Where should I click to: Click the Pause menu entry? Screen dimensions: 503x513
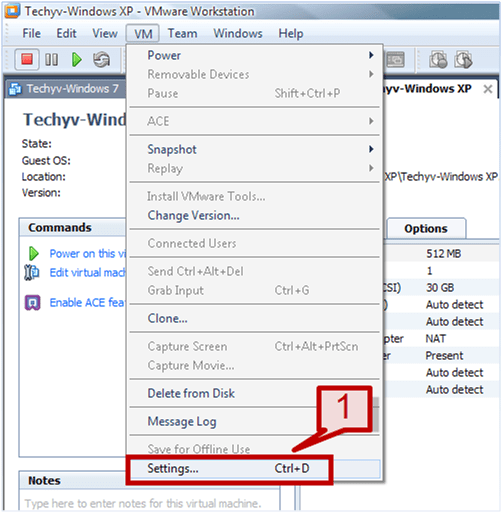pos(255,93)
